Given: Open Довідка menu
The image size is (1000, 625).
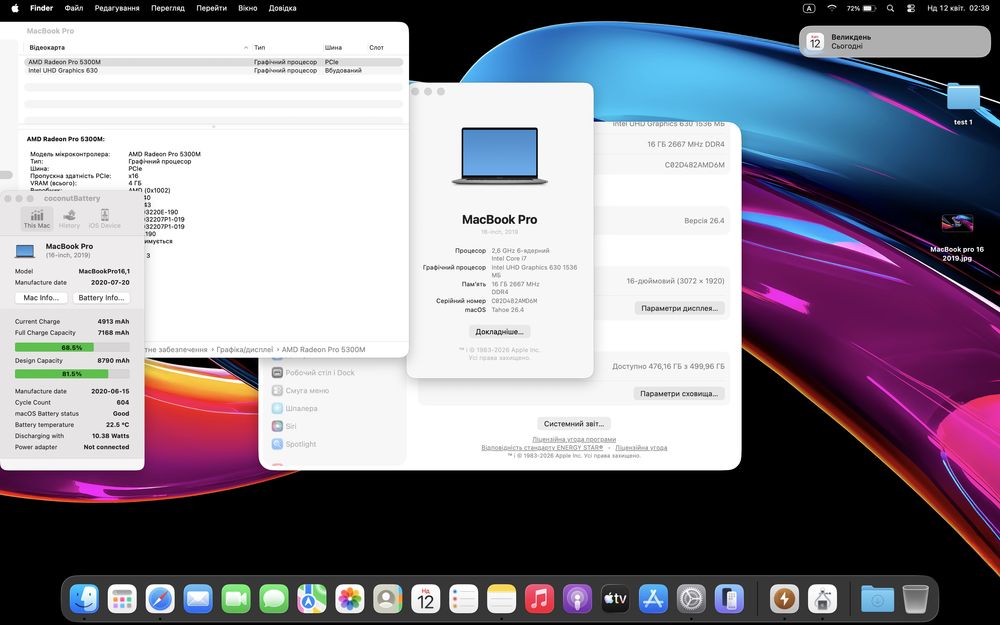Looking at the screenshot, I should (x=282, y=8).
